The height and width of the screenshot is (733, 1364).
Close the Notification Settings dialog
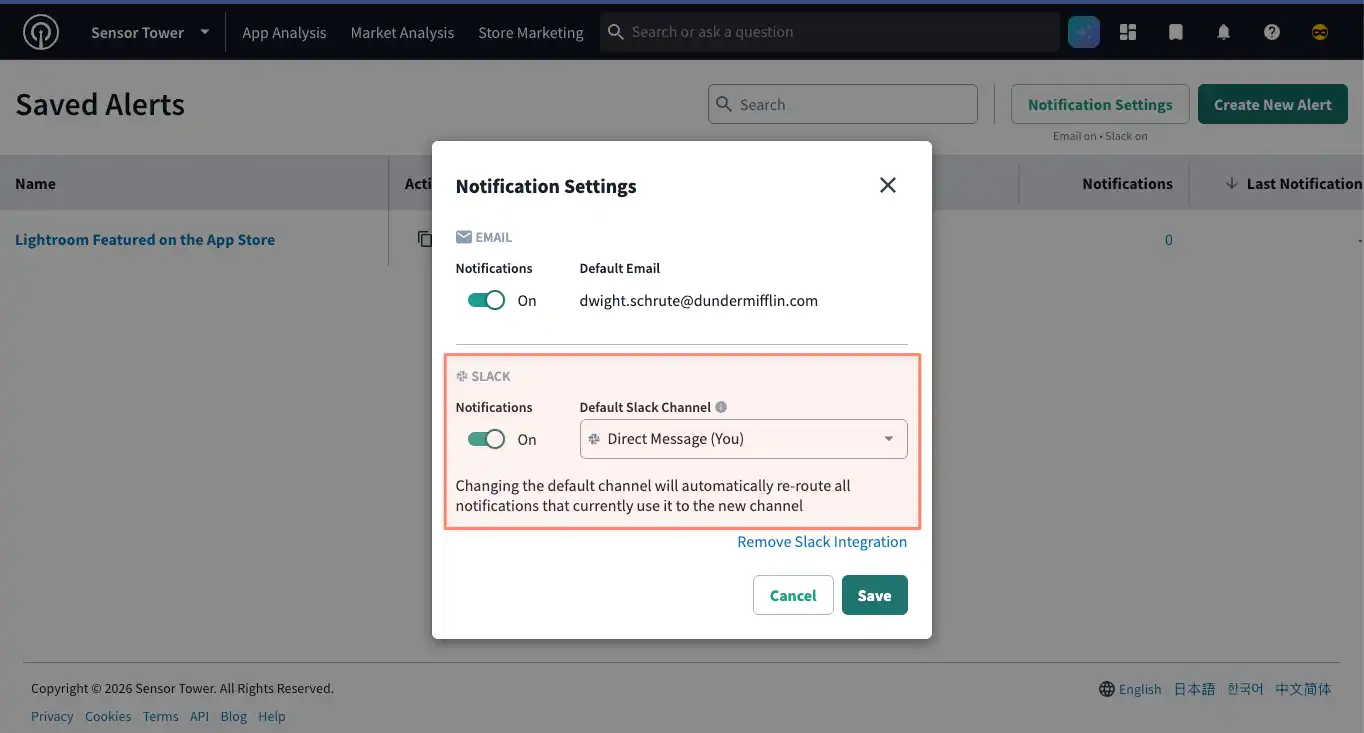888,185
